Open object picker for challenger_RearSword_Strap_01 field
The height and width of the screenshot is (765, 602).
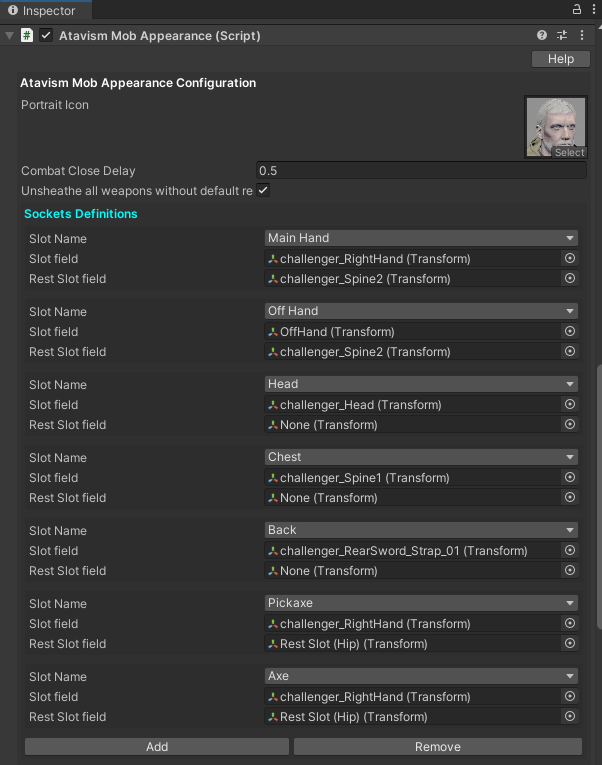coord(570,551)
